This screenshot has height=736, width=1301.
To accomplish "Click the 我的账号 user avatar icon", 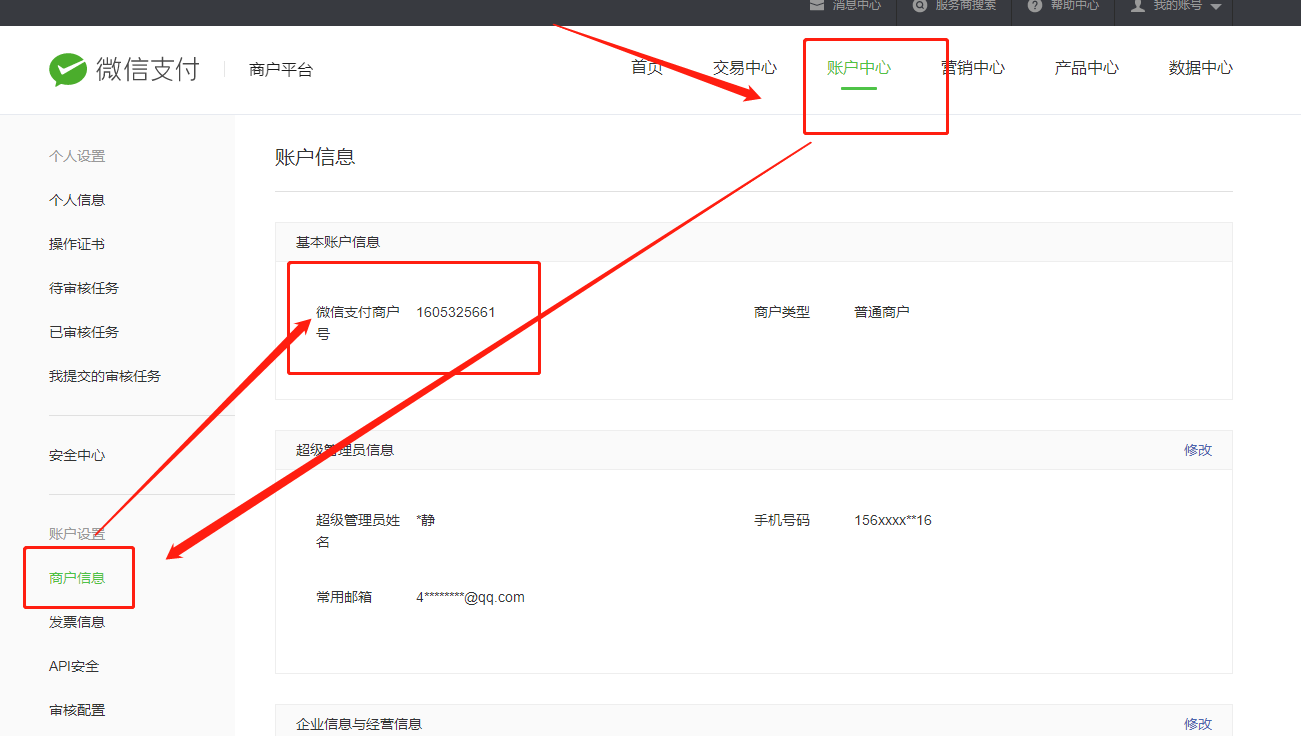I will [x=1138, y=5].
